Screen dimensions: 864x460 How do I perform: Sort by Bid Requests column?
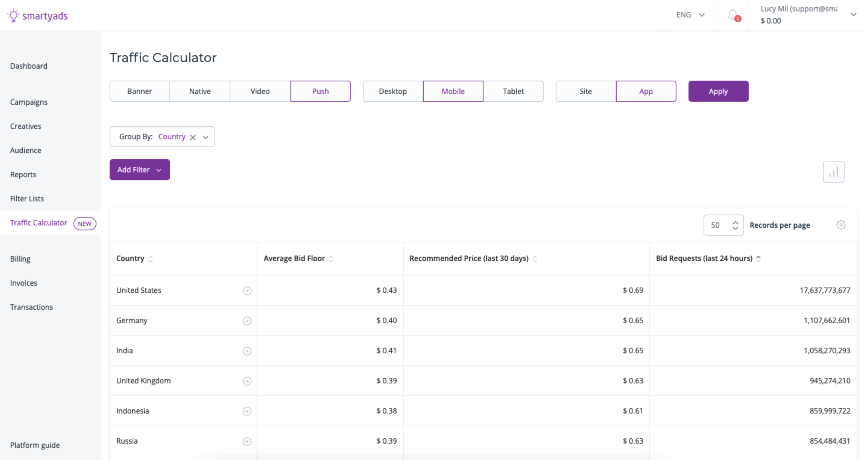706,259
